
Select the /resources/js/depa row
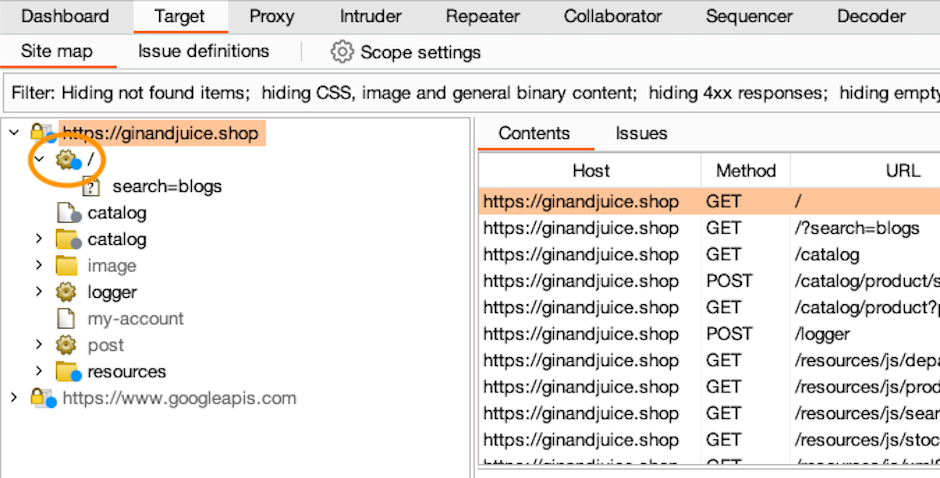pos(709,360)
